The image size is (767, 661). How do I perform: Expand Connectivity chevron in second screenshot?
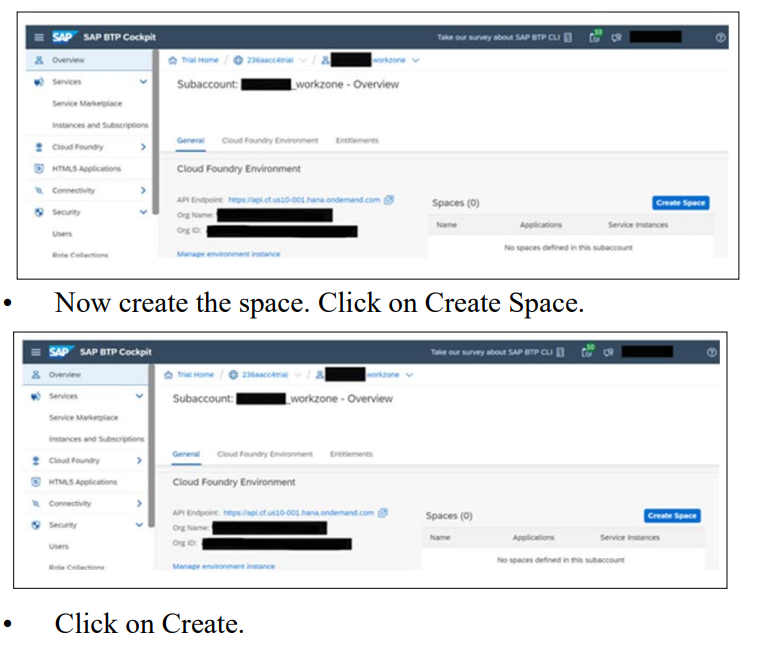point(139,503)
